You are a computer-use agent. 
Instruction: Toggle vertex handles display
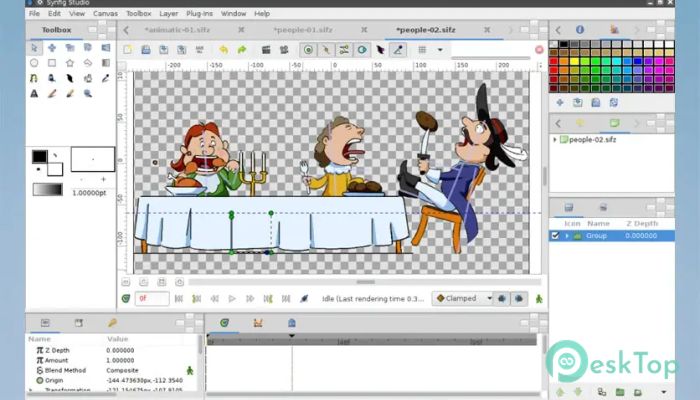[326, 50]
